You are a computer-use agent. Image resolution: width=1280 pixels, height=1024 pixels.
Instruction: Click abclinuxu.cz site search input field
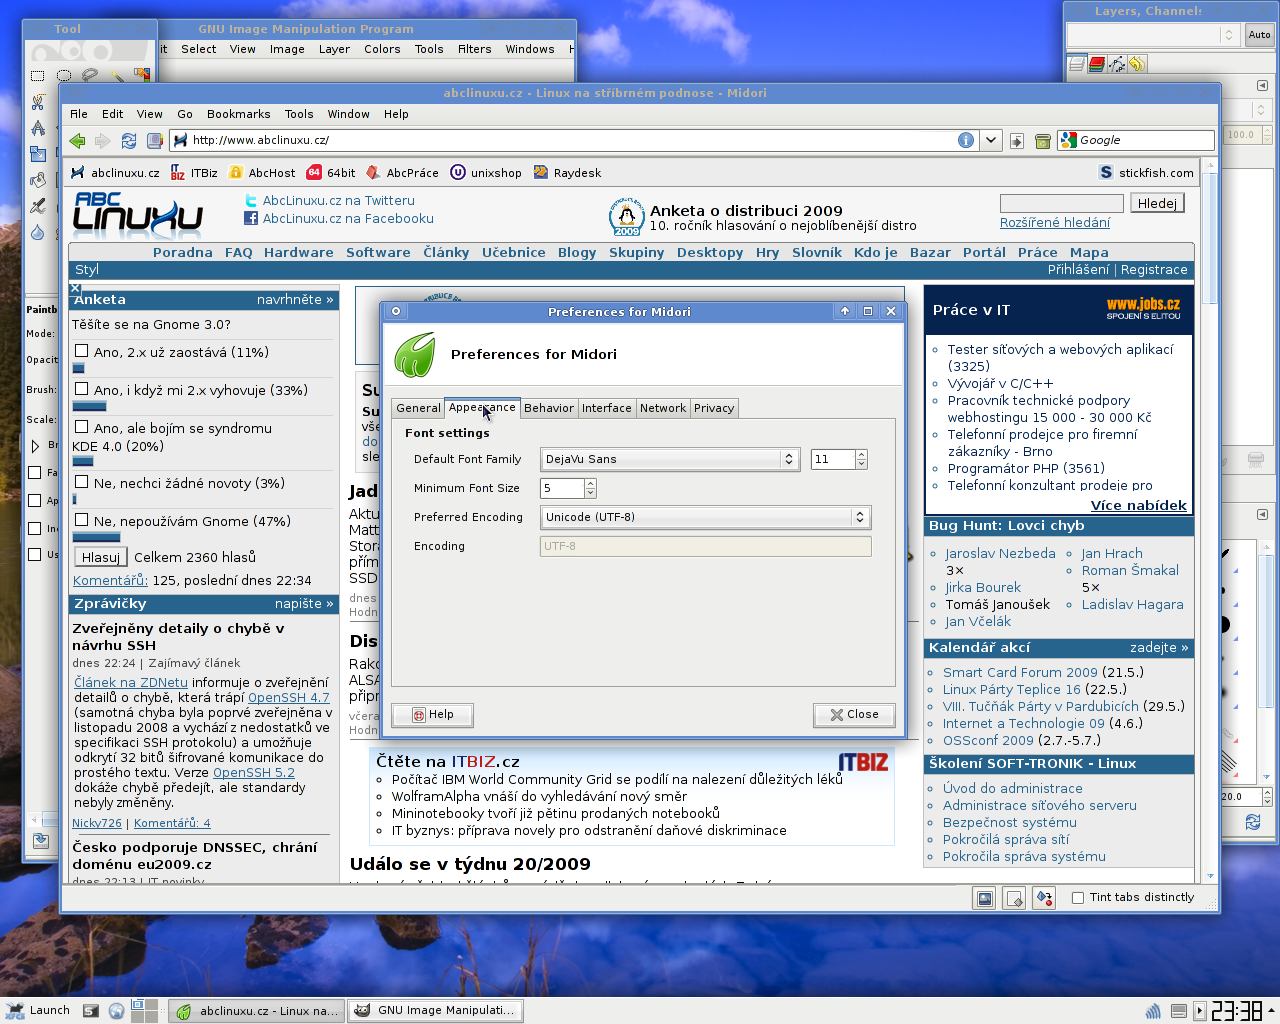pyautogui.click(x=1061, y=203)
